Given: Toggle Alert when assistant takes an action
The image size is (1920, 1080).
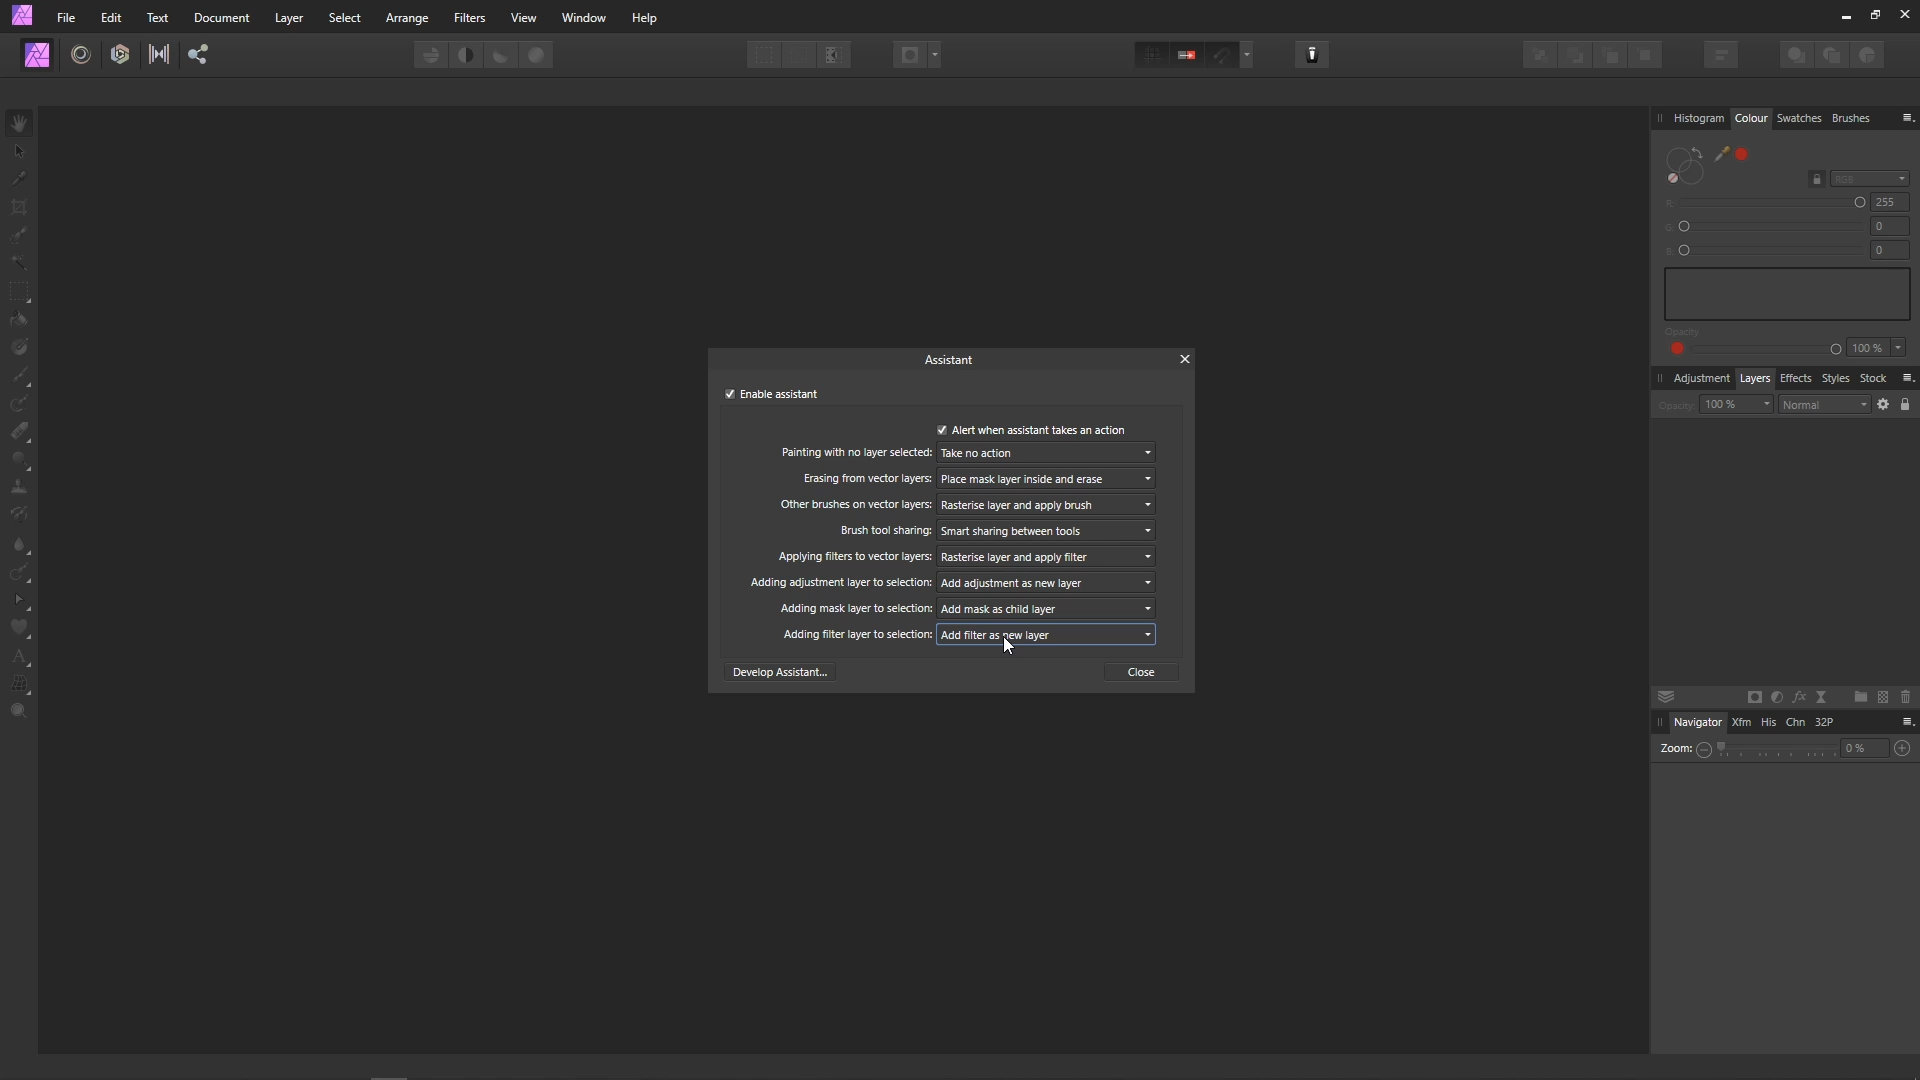Looking at the screenshot, I should point(942,430).
